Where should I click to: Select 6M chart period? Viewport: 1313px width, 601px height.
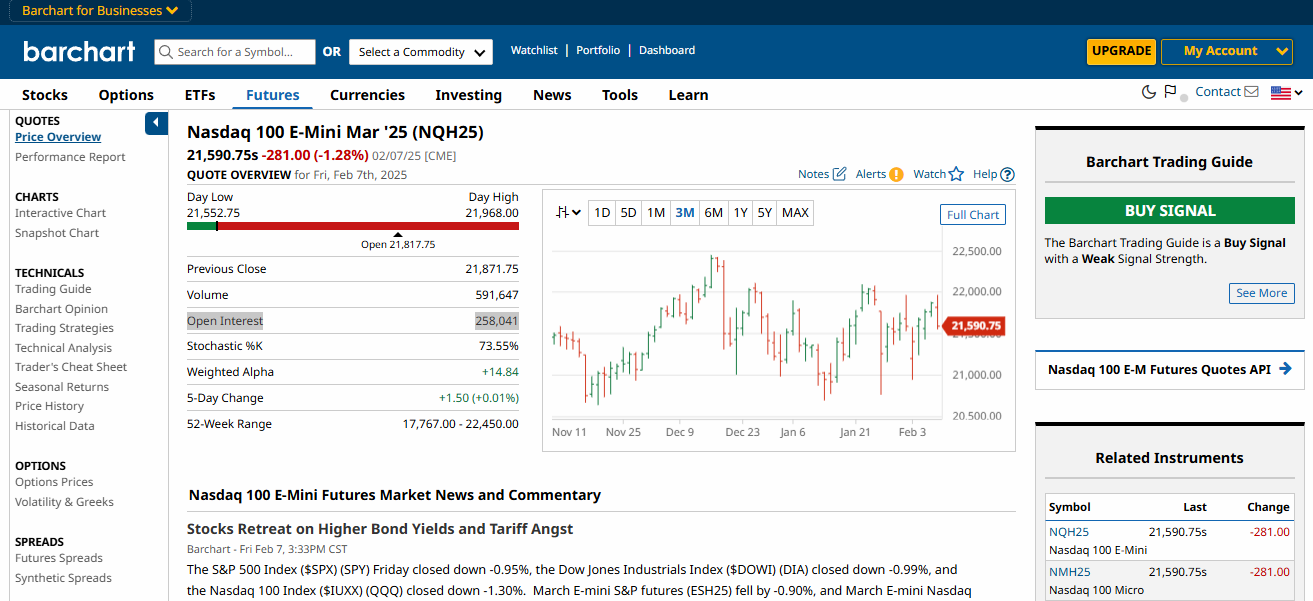(x=713, y=213)
